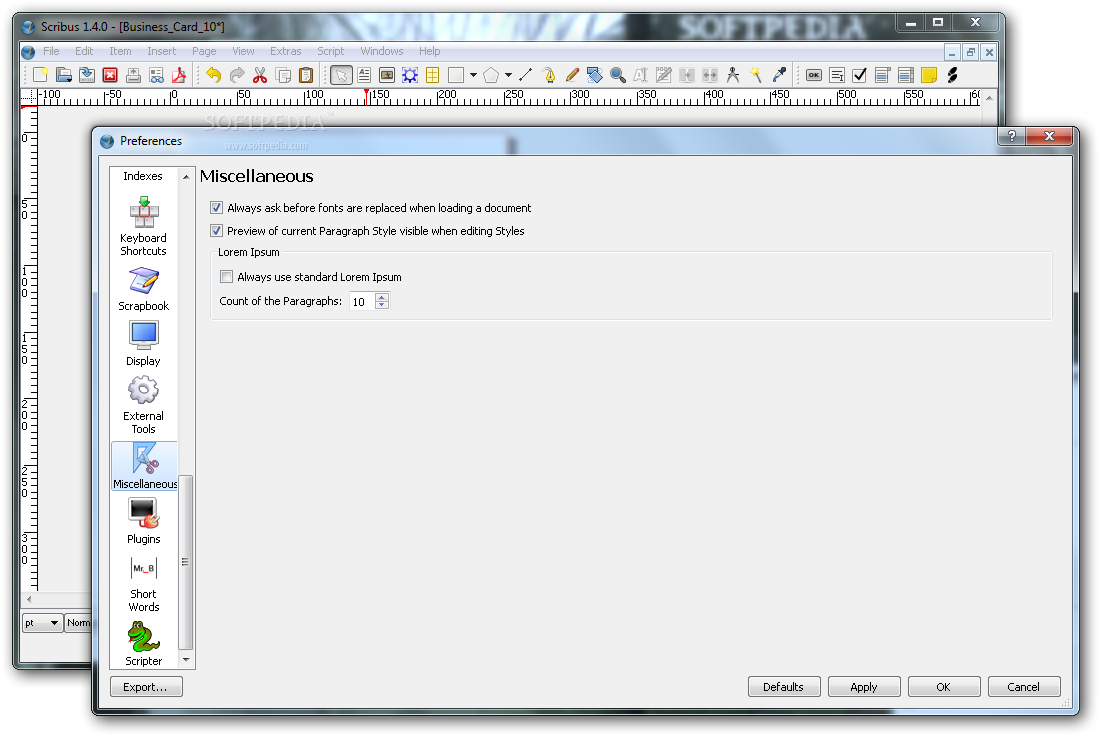
Task: Click the Preferences dialog help question mark button
Action: (x=1012, y=136)
